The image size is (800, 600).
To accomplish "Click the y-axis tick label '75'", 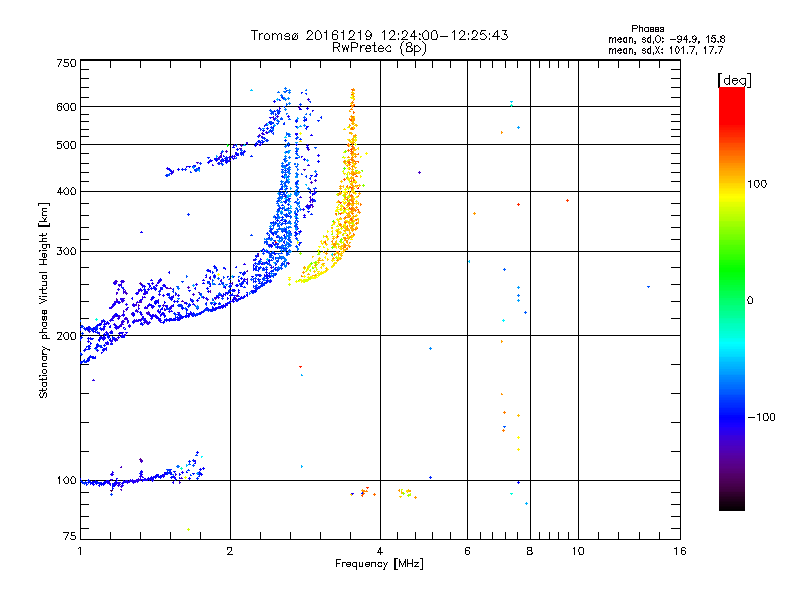I will point(70,536).
